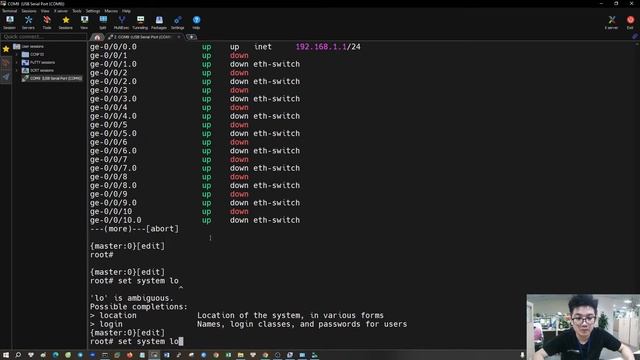Select the sidebar paper-plane Macros icon

coord(6,77)
